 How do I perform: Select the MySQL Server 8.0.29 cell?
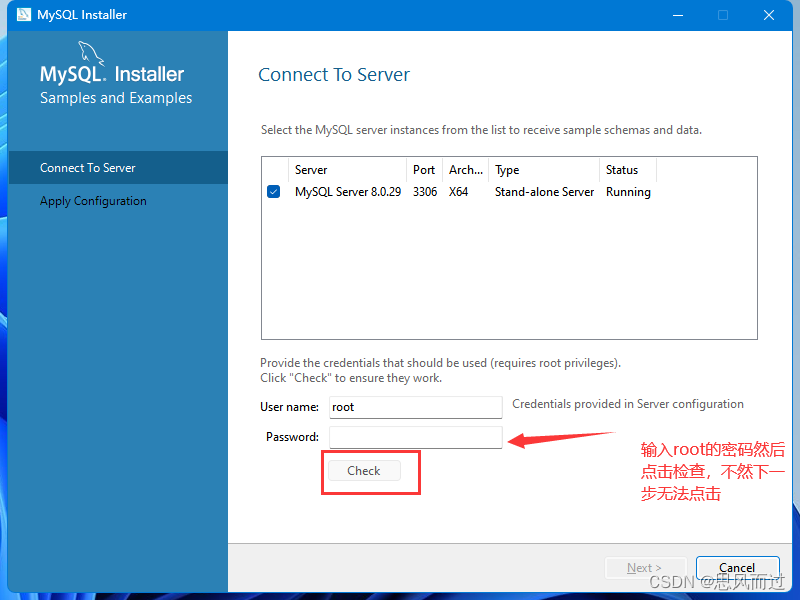tap(348, 192)
